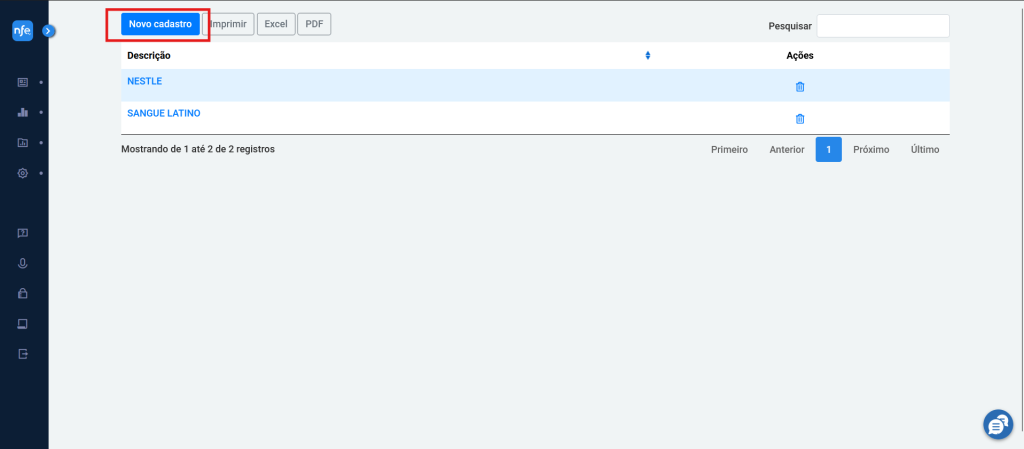Click the Novo cadastro button

pos(160,24)
